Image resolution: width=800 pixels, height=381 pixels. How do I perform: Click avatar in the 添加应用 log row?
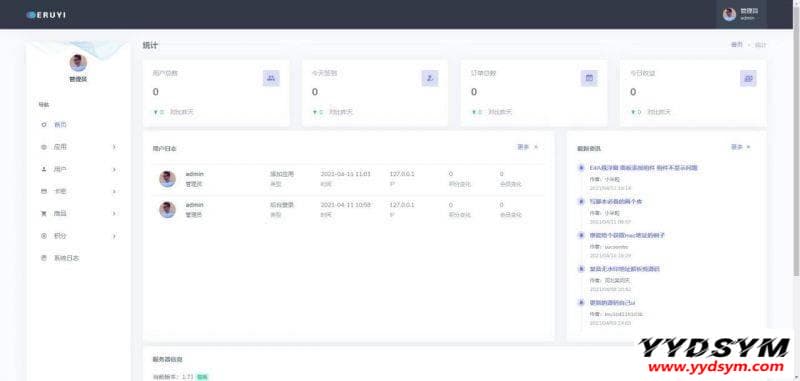click(167, 179)
